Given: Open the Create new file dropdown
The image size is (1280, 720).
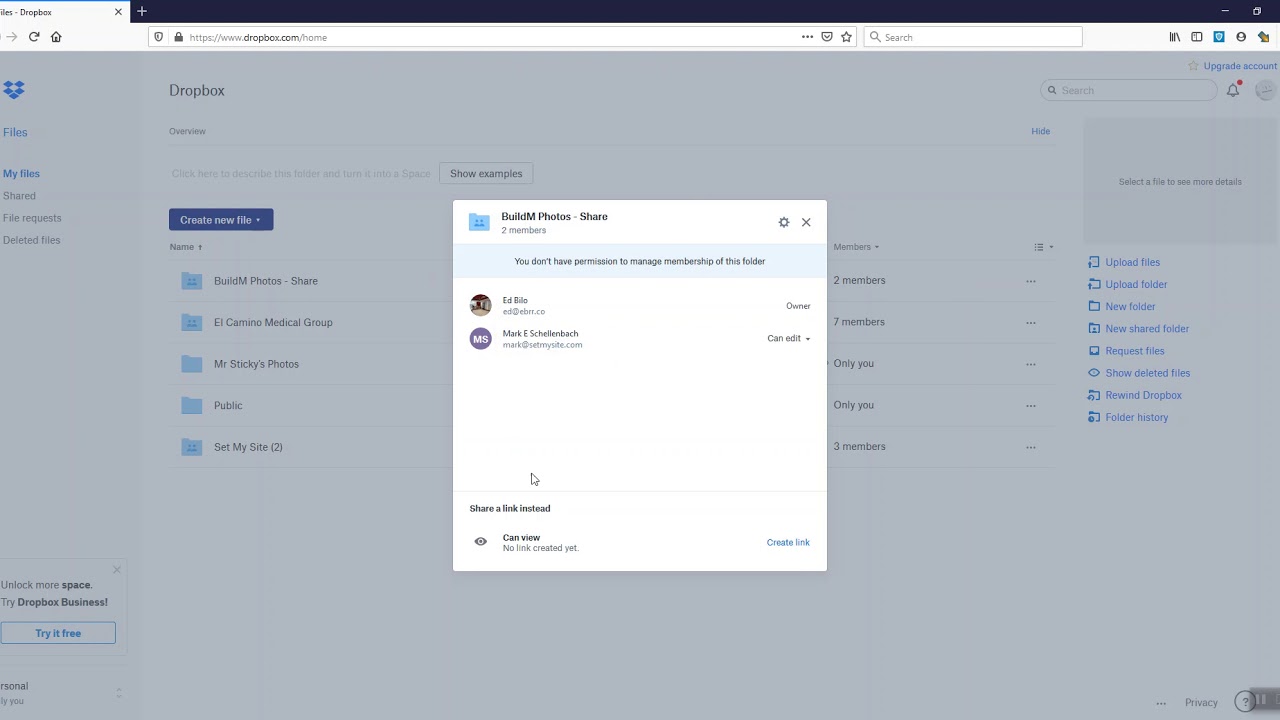Looking at the screenshot, I should pyautogui.click(x=221, y=220).
